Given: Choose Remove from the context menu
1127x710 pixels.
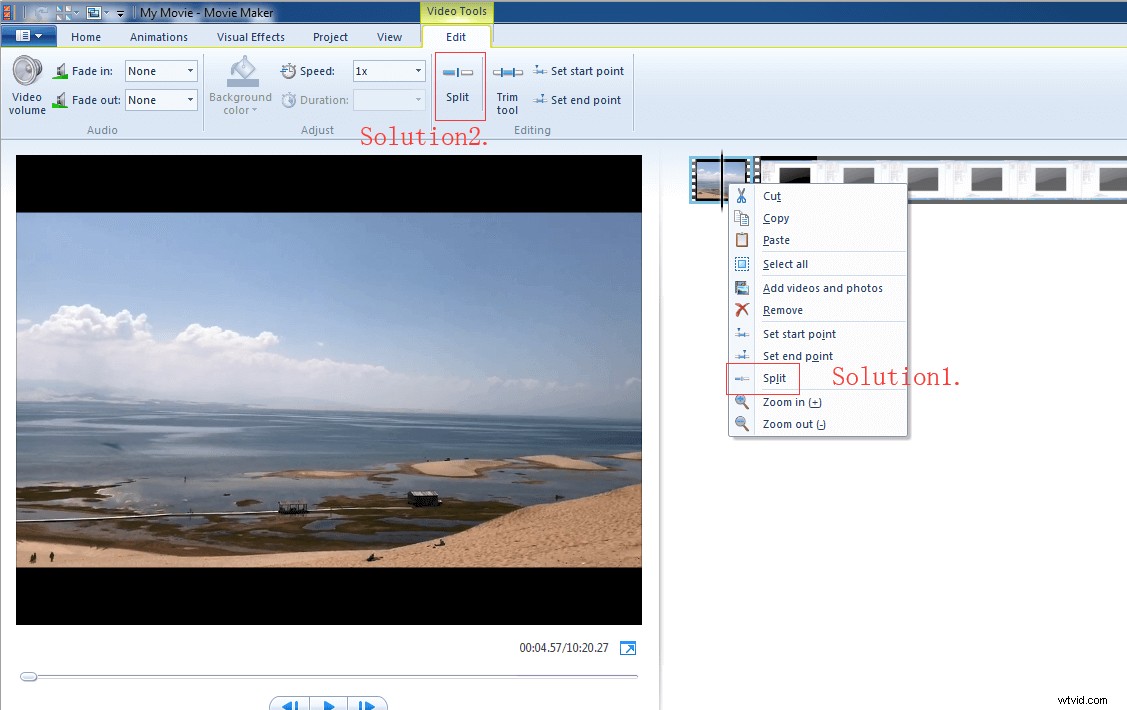Looking at the screenshot, I should (783, 310).
